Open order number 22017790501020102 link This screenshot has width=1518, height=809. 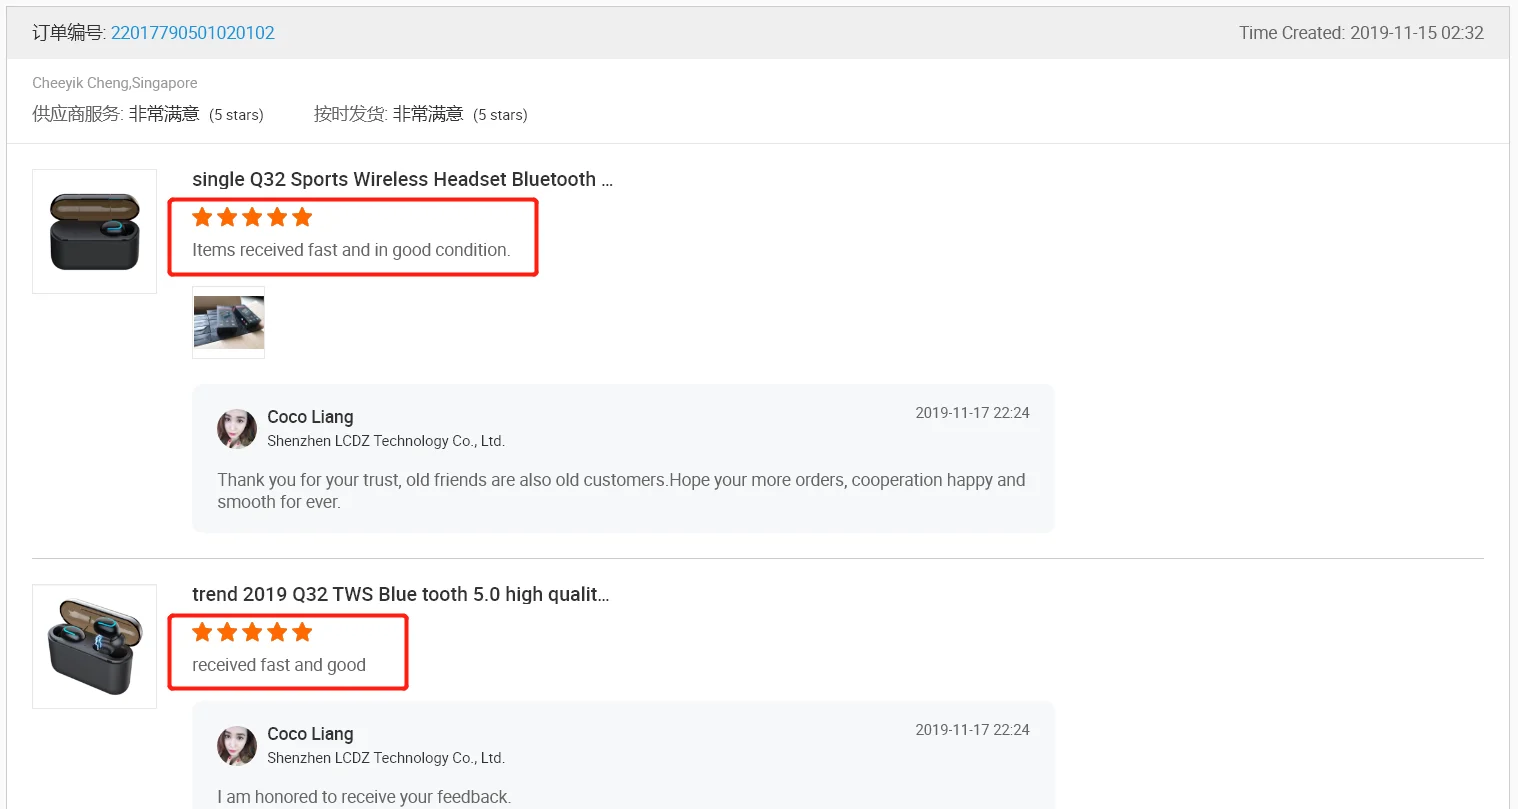click(192, 33)
